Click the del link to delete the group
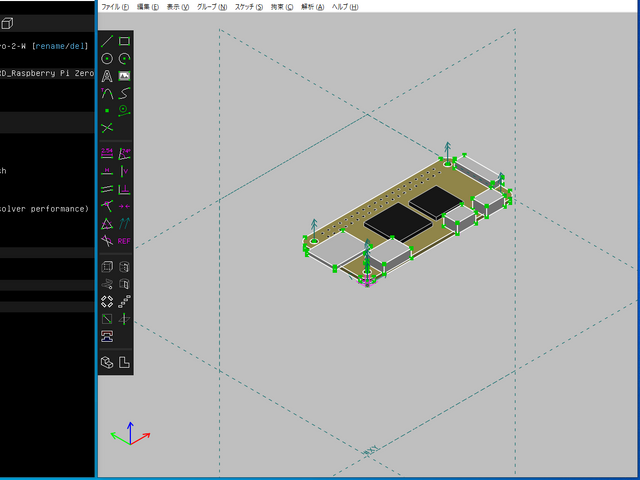 (x=78, y=46)
